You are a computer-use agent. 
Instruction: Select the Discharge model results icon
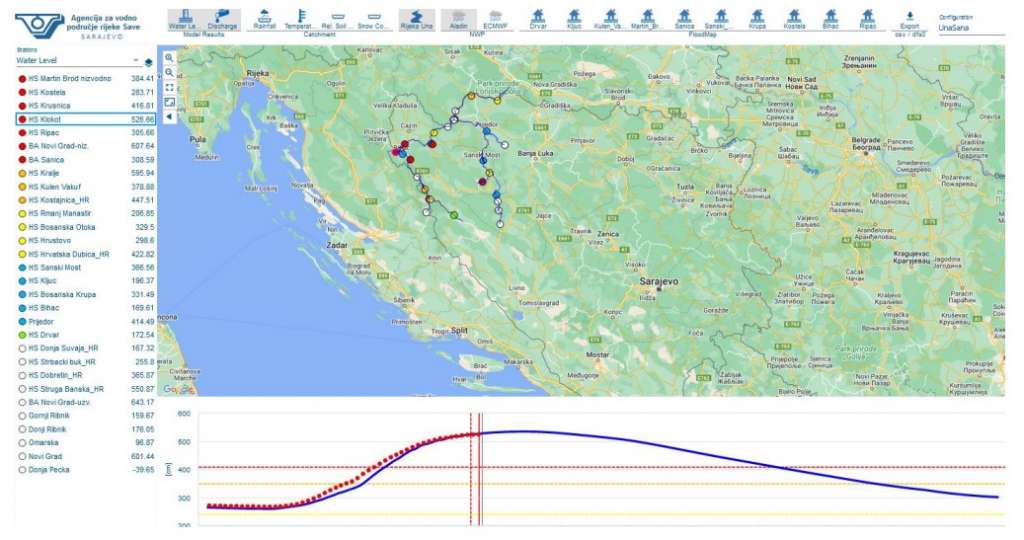point(222,19)
